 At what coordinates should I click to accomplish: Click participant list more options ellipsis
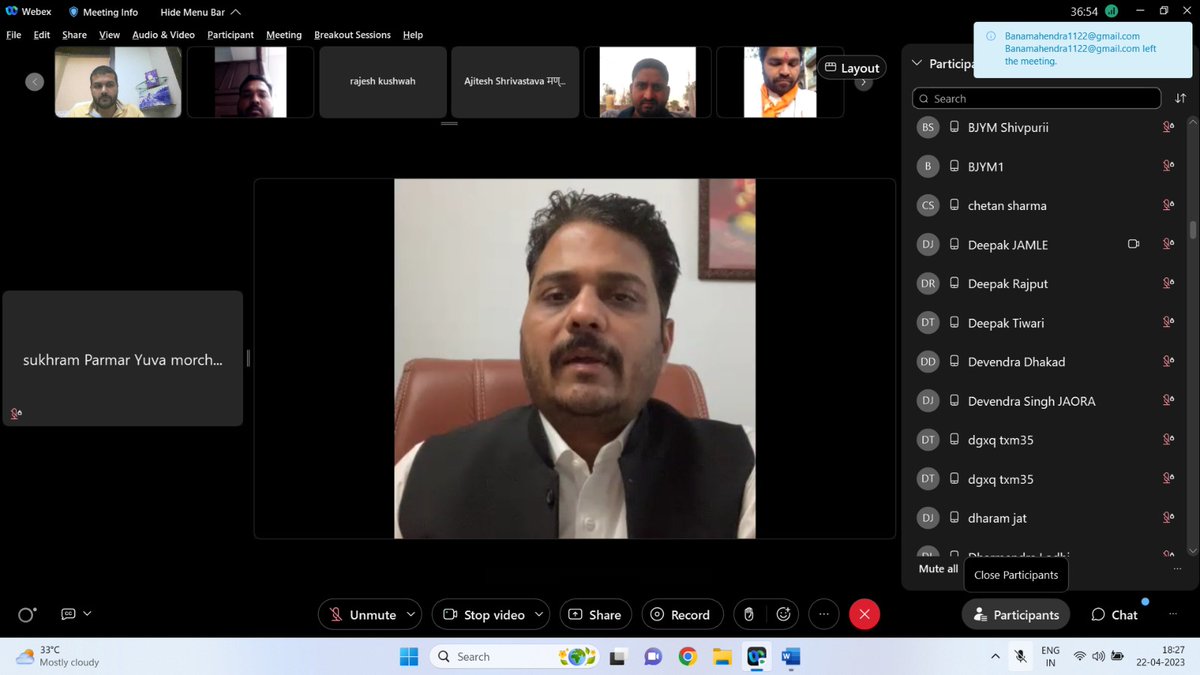click(1179, 568)
